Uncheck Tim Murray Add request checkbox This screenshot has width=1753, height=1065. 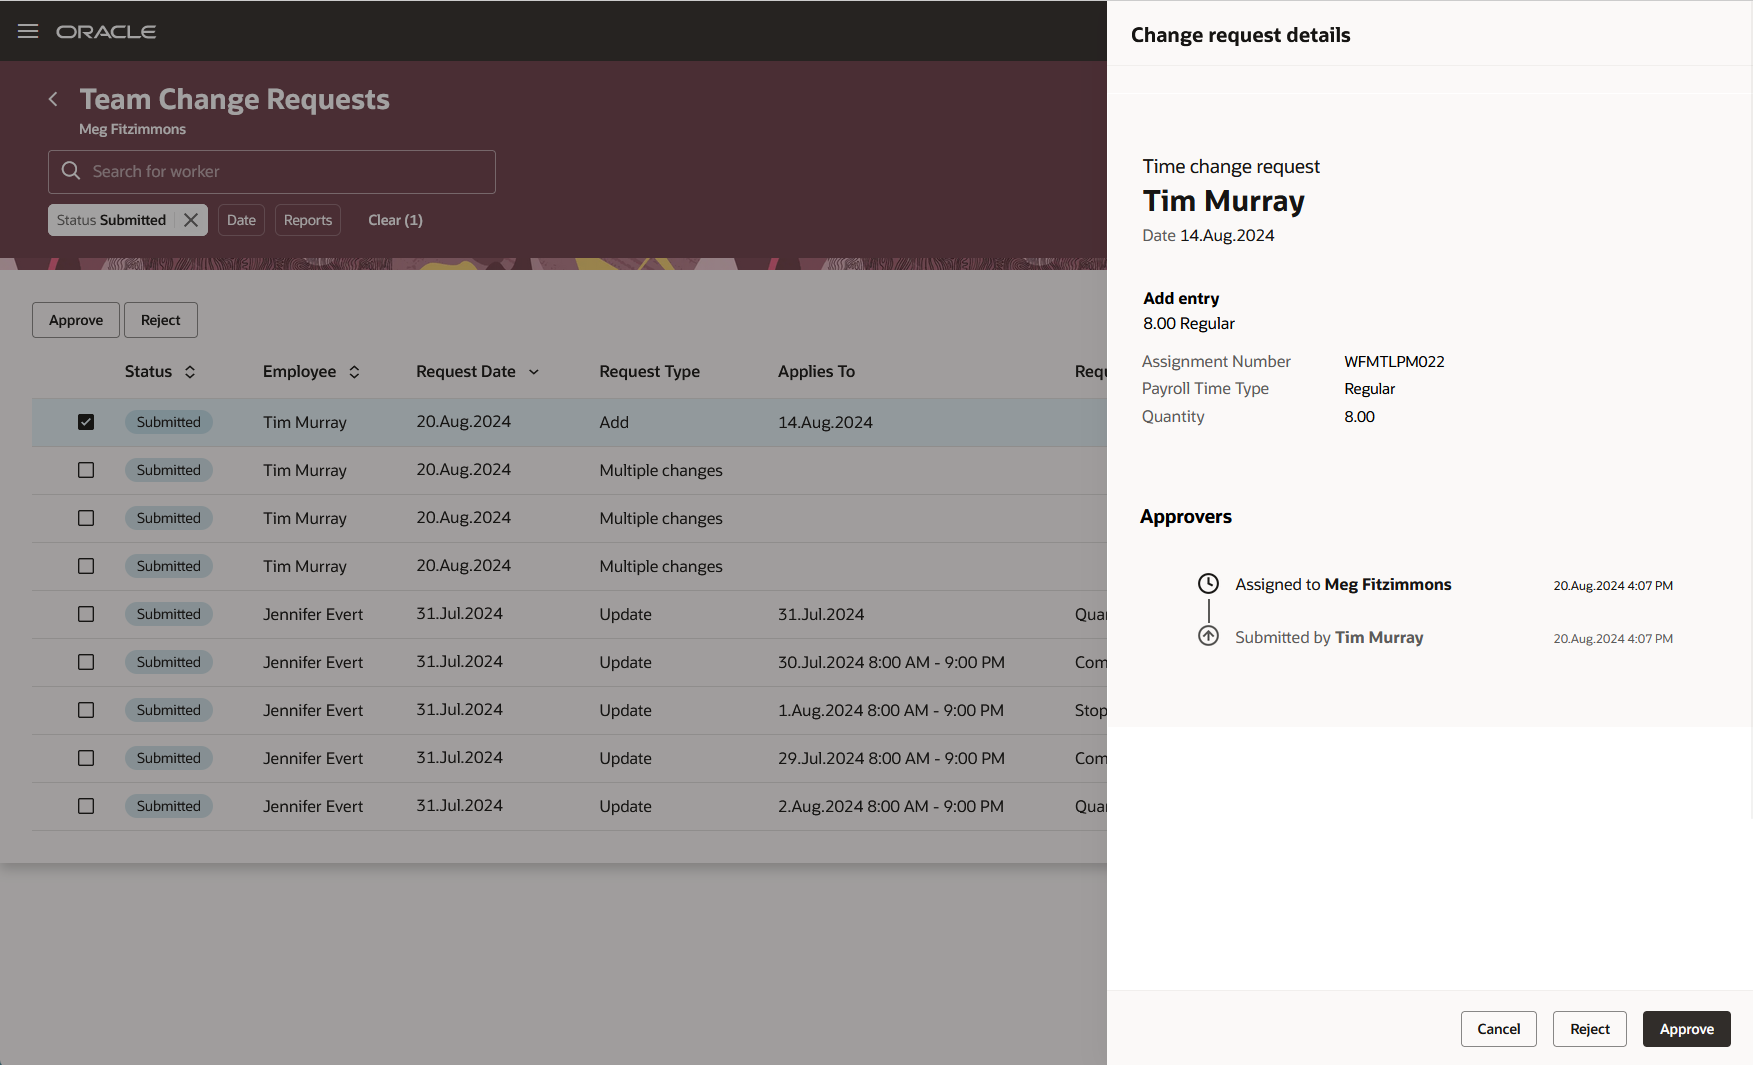(86, 422)
